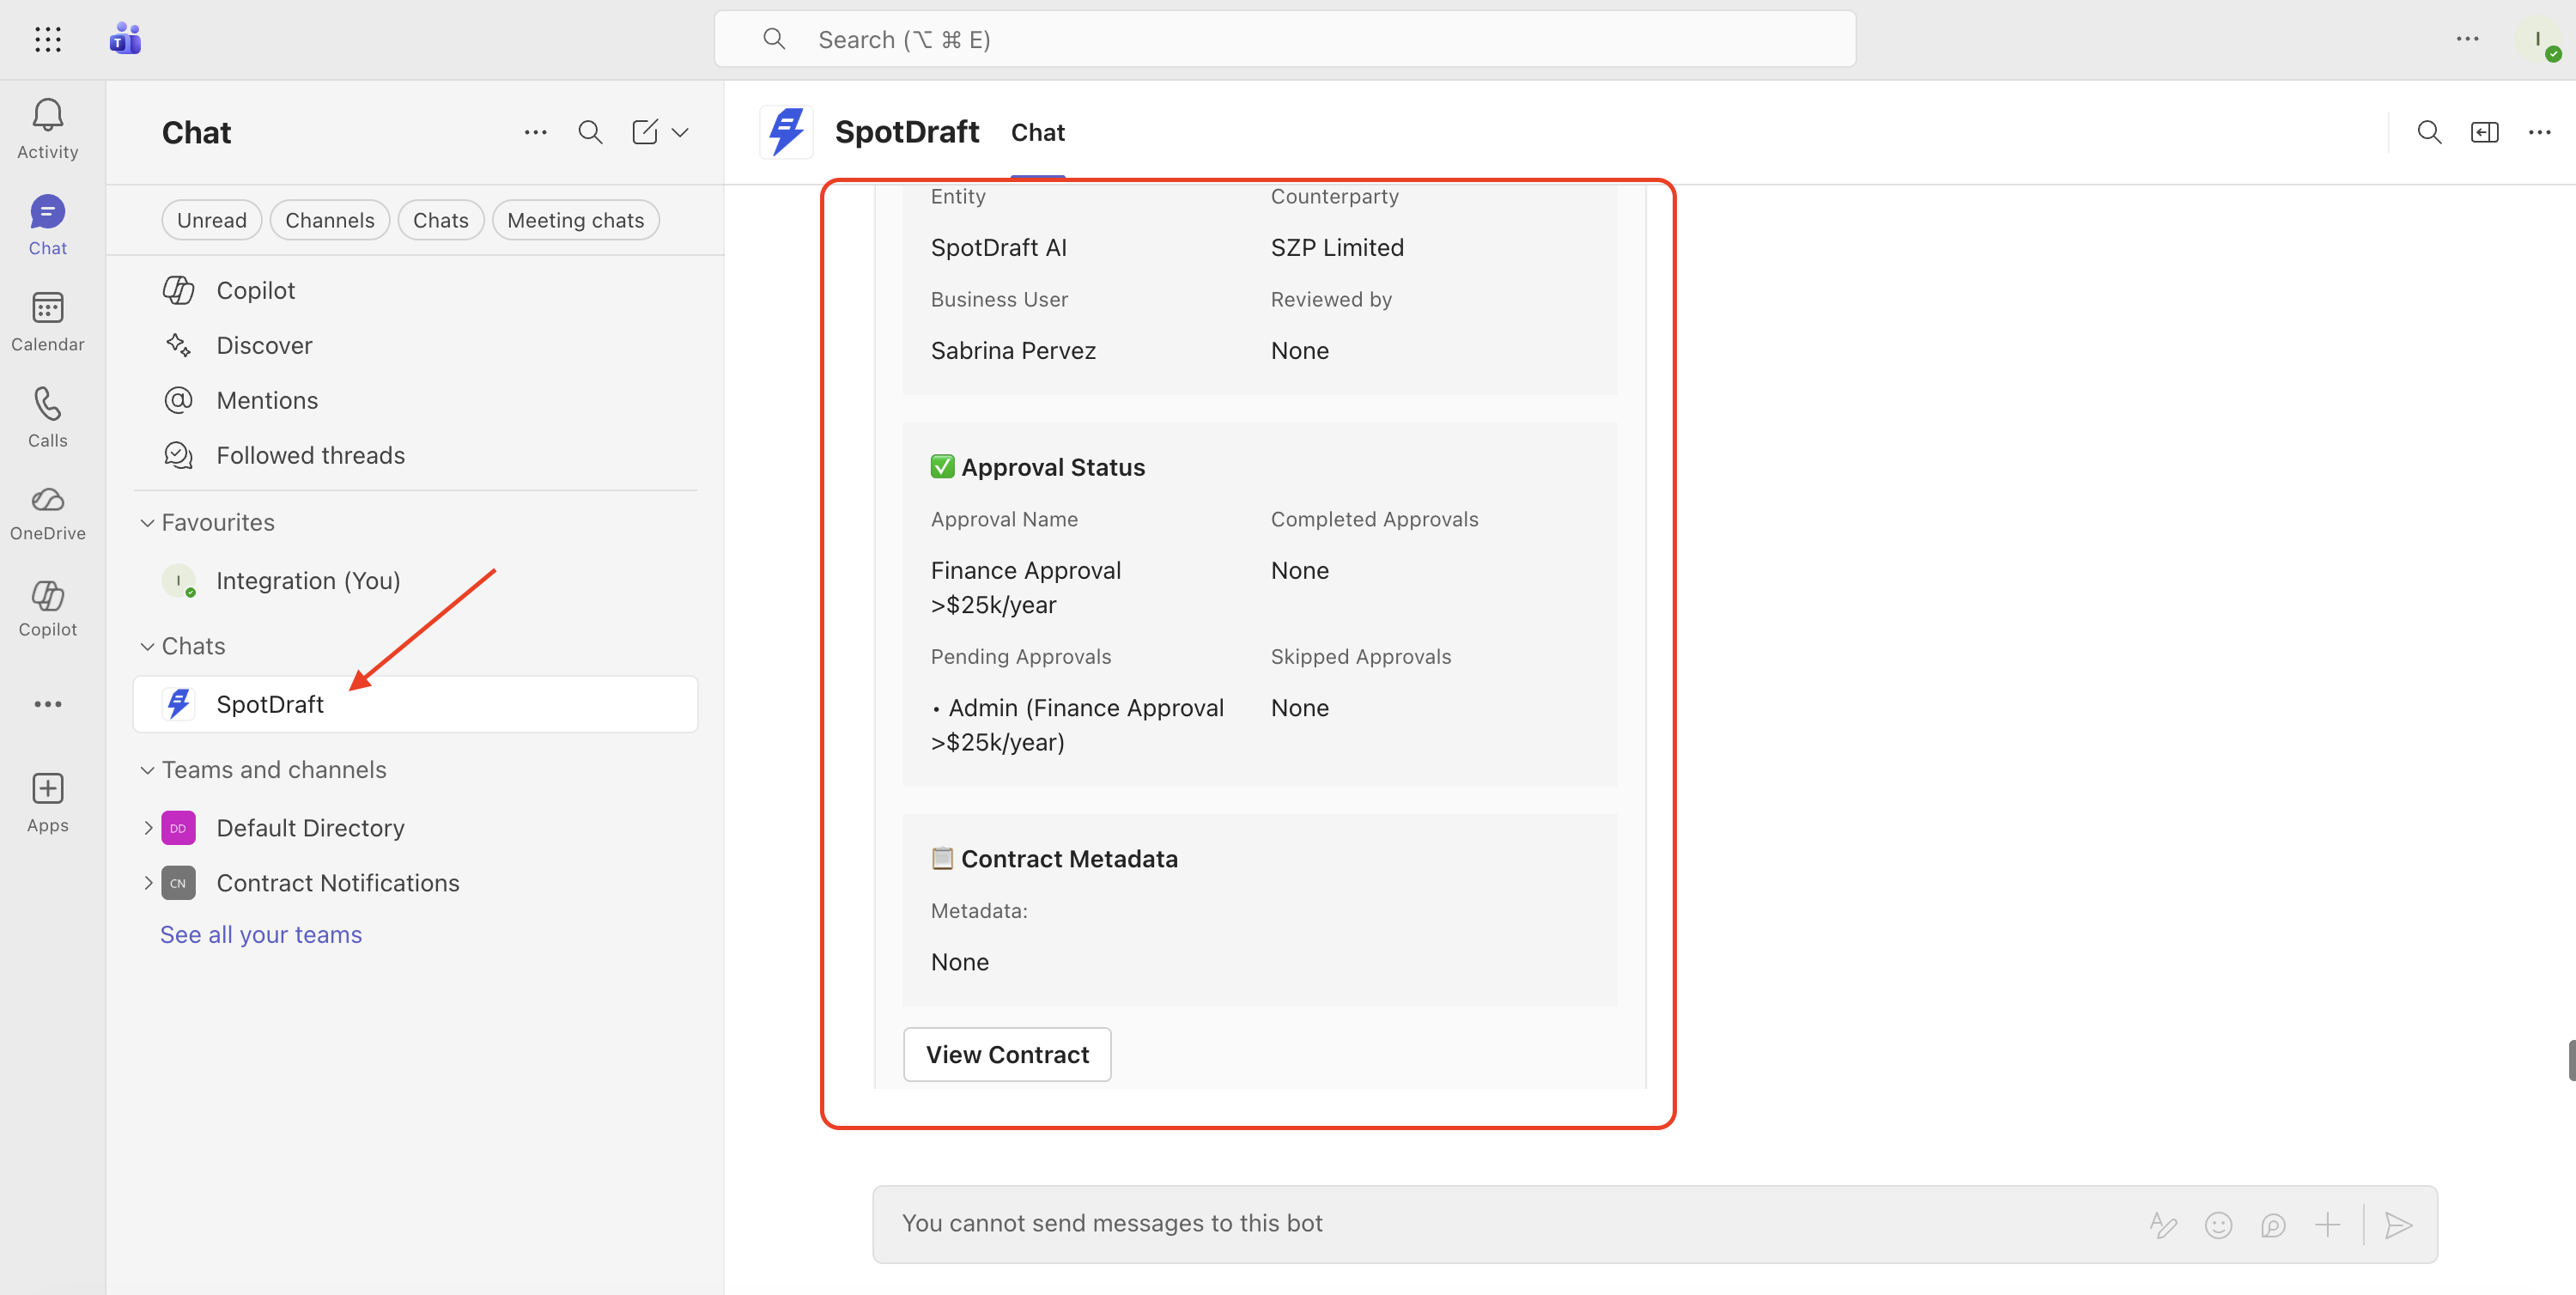Viewport: 2576px width, 1295px height.
Task: Select the Chat tab in SpotDraft header
Action: 1037,132
